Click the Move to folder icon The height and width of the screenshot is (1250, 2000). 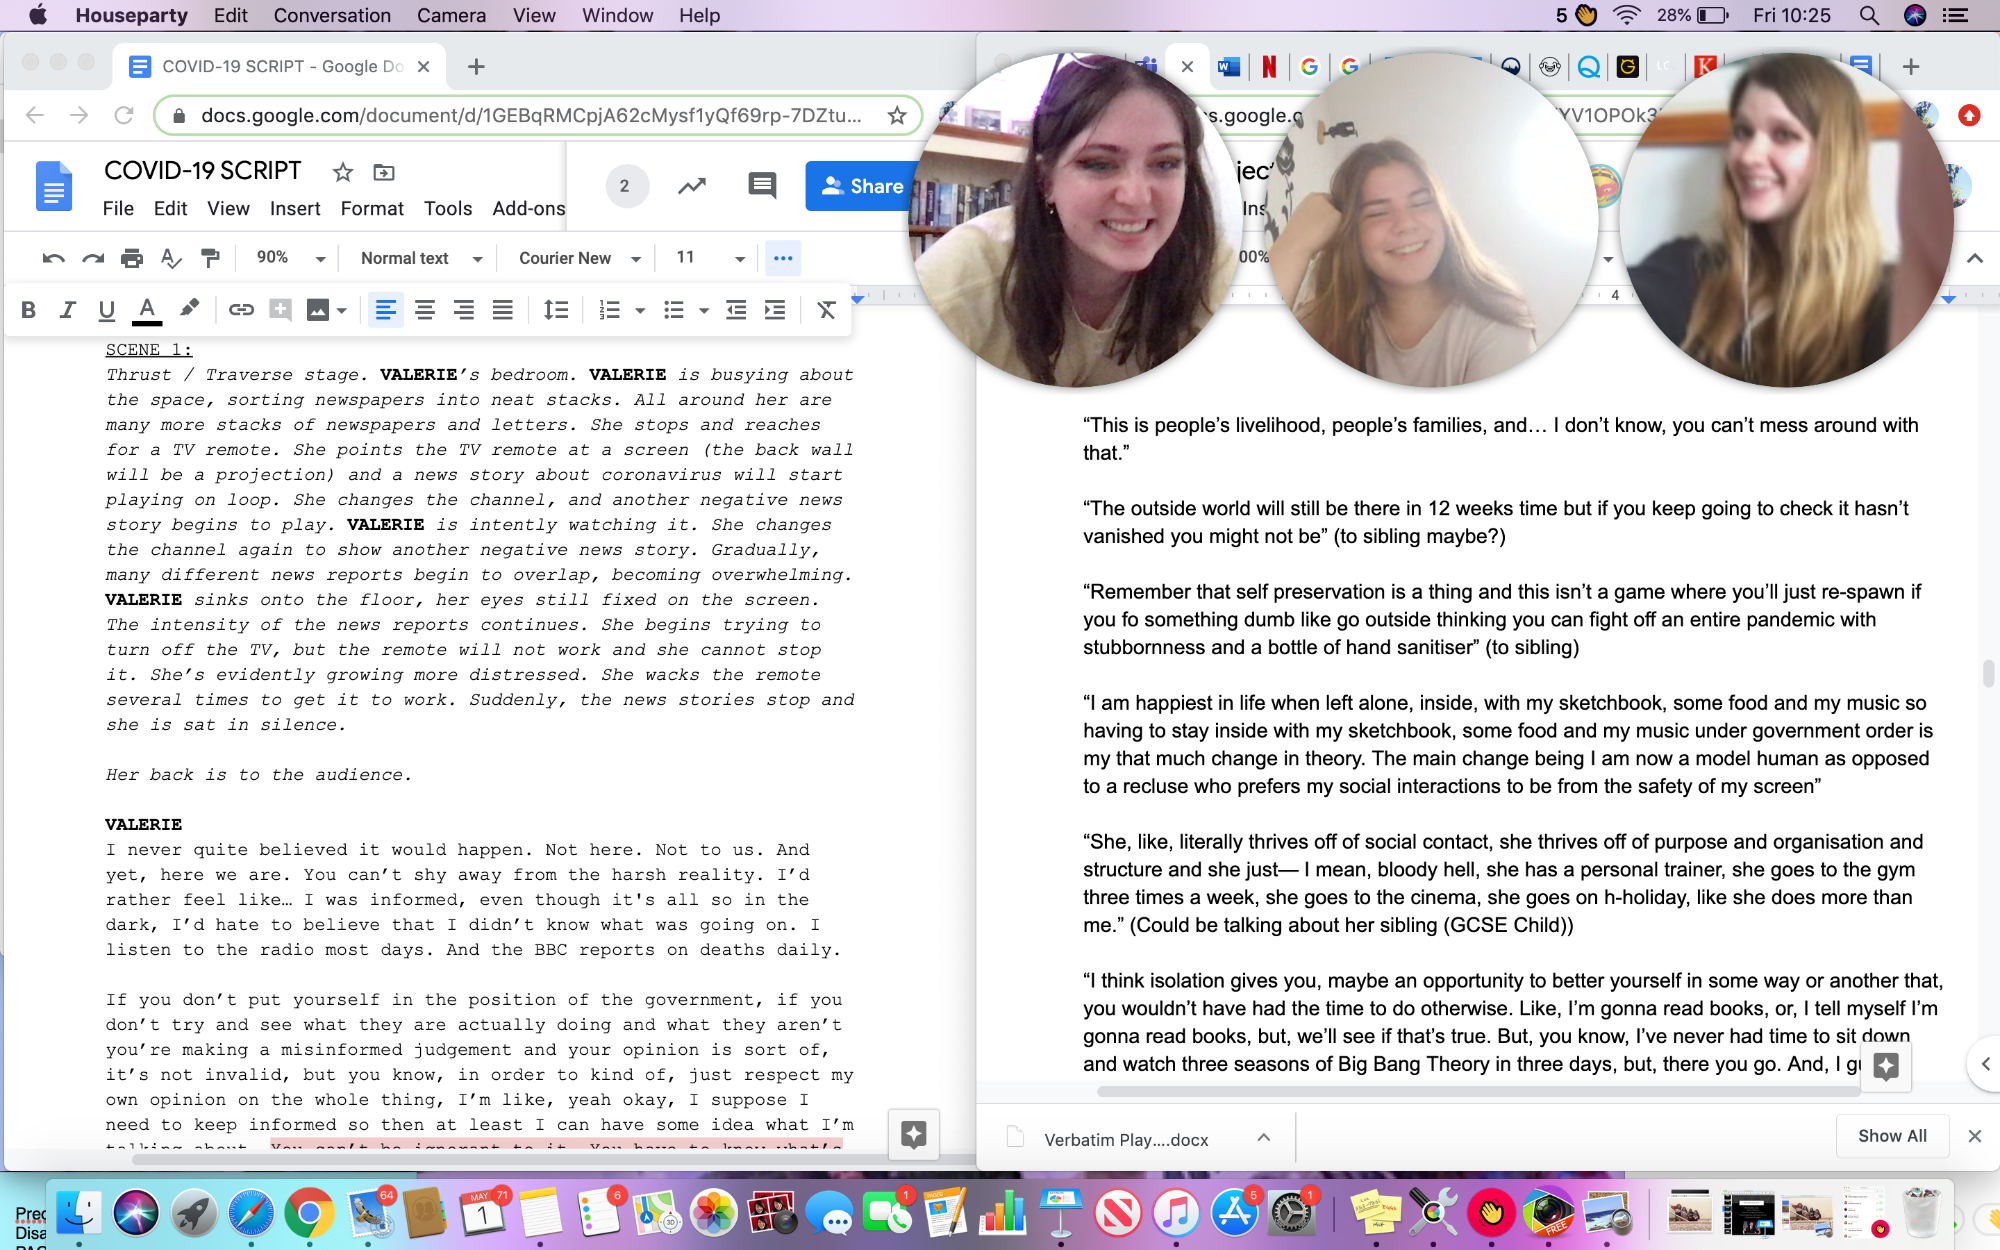click(x=384, y=172)
